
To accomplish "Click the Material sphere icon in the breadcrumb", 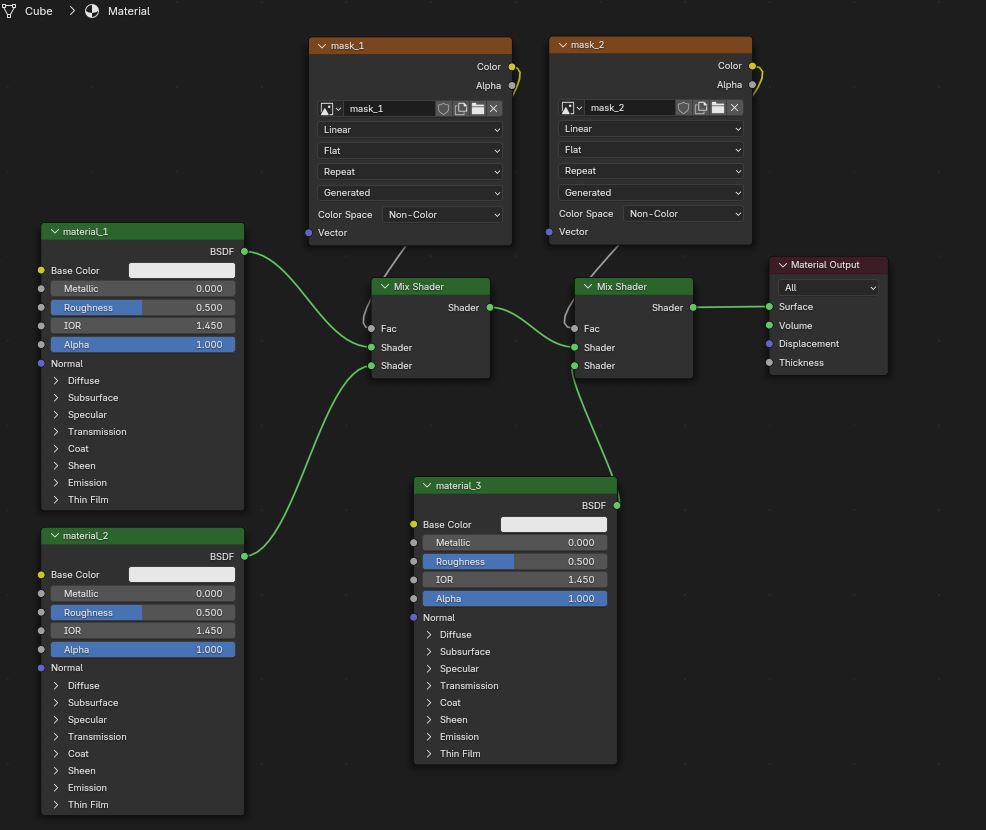I will tap(92, 11).
